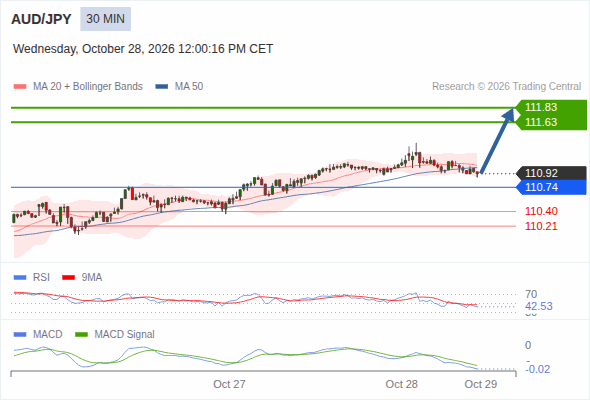Click the MACD Signal legend label
590x400 pixels.
pos(125,335)
